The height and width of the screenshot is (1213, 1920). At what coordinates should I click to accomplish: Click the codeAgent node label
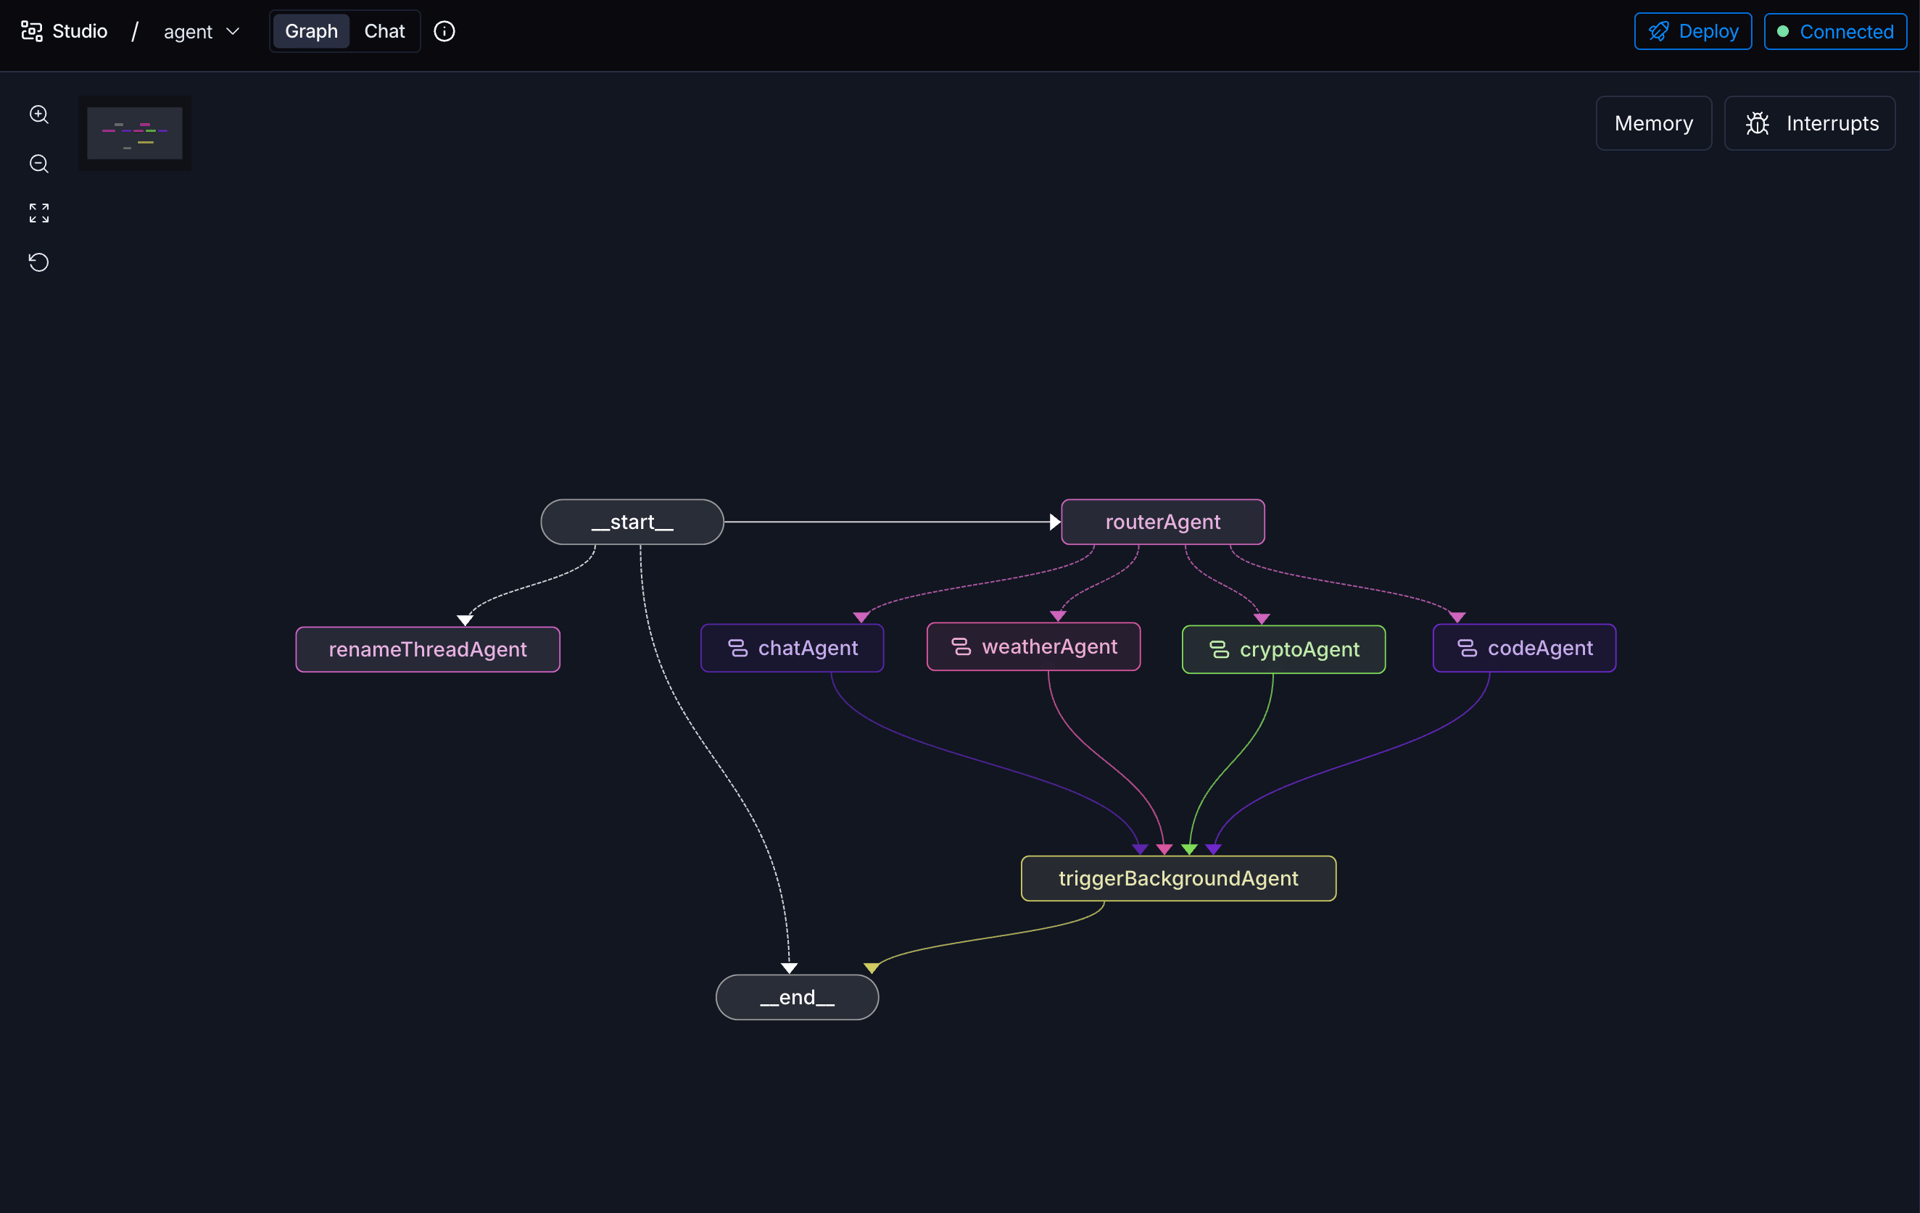(x=1540, y=648)
